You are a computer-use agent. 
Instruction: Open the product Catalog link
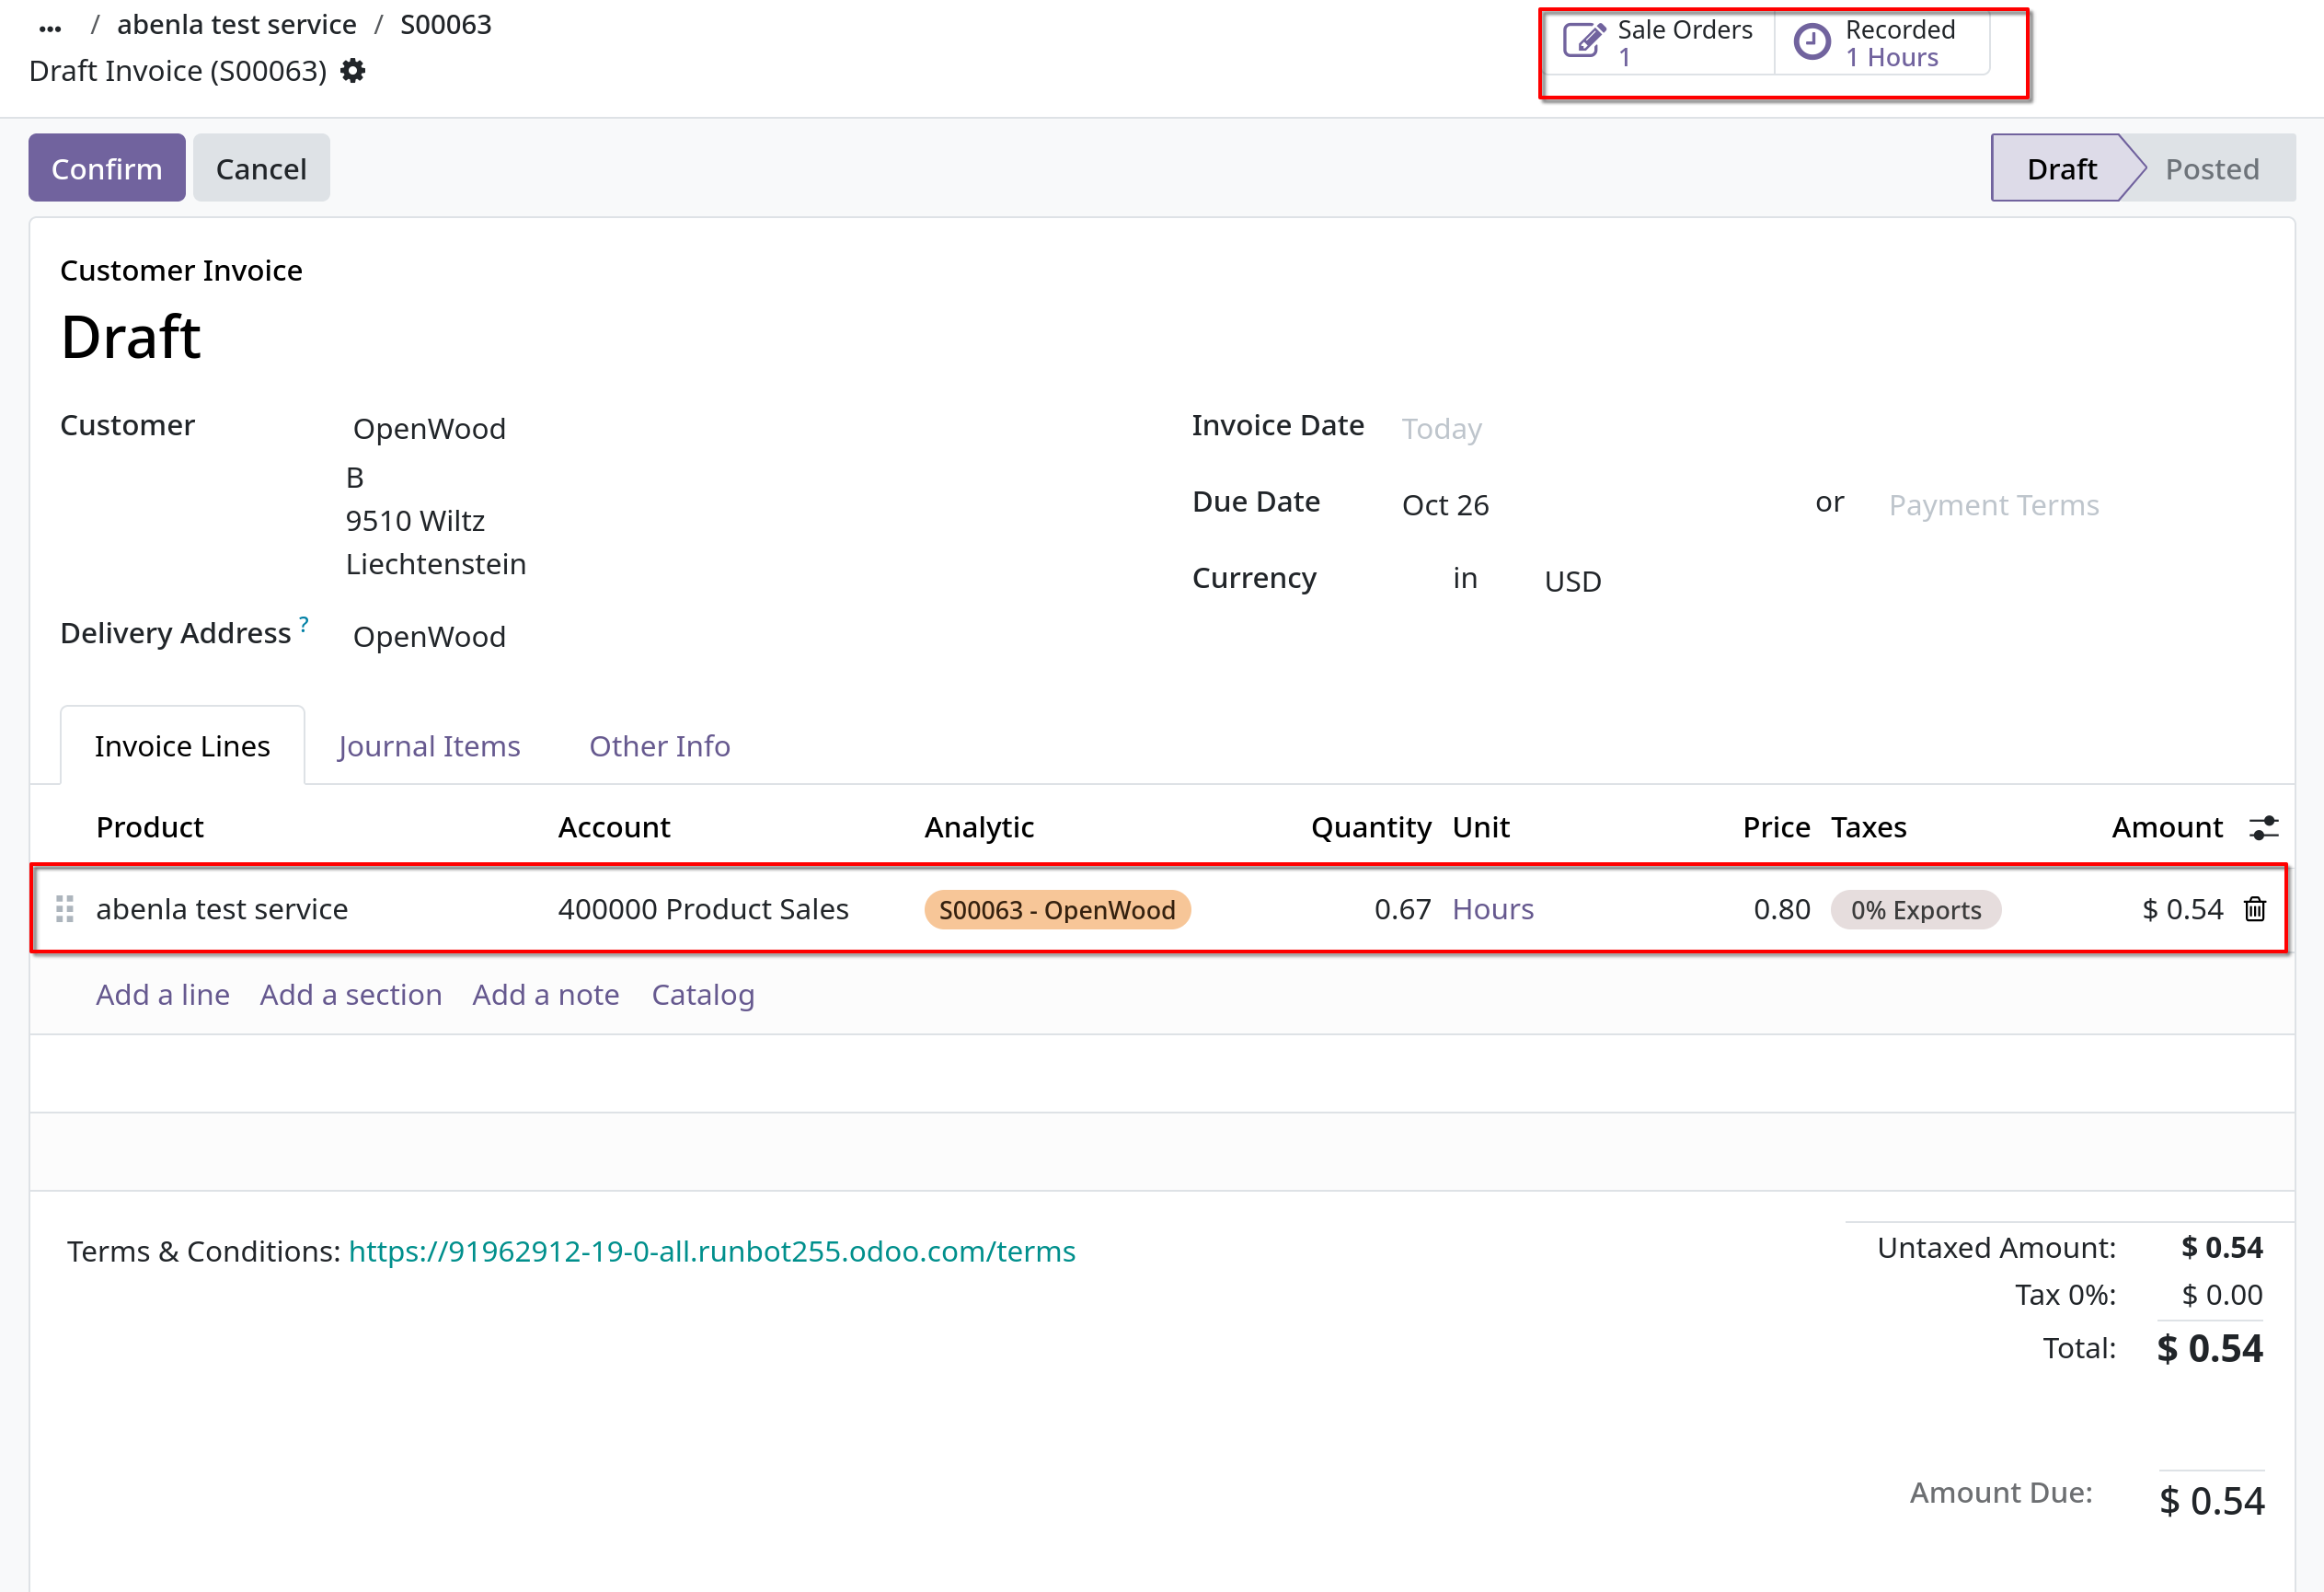[703, 994]
